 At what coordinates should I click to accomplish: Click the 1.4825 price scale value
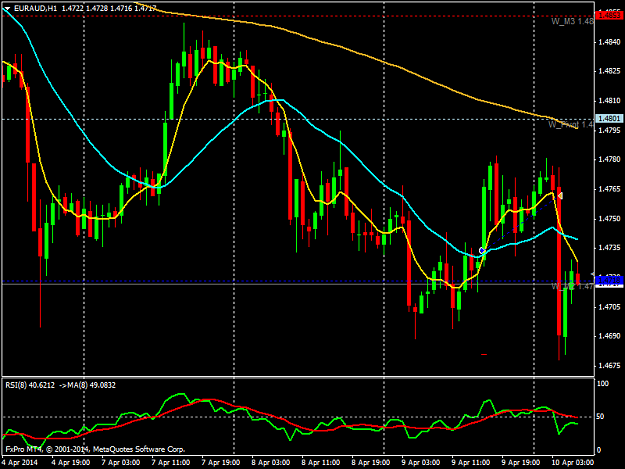(x=609, y=71)
